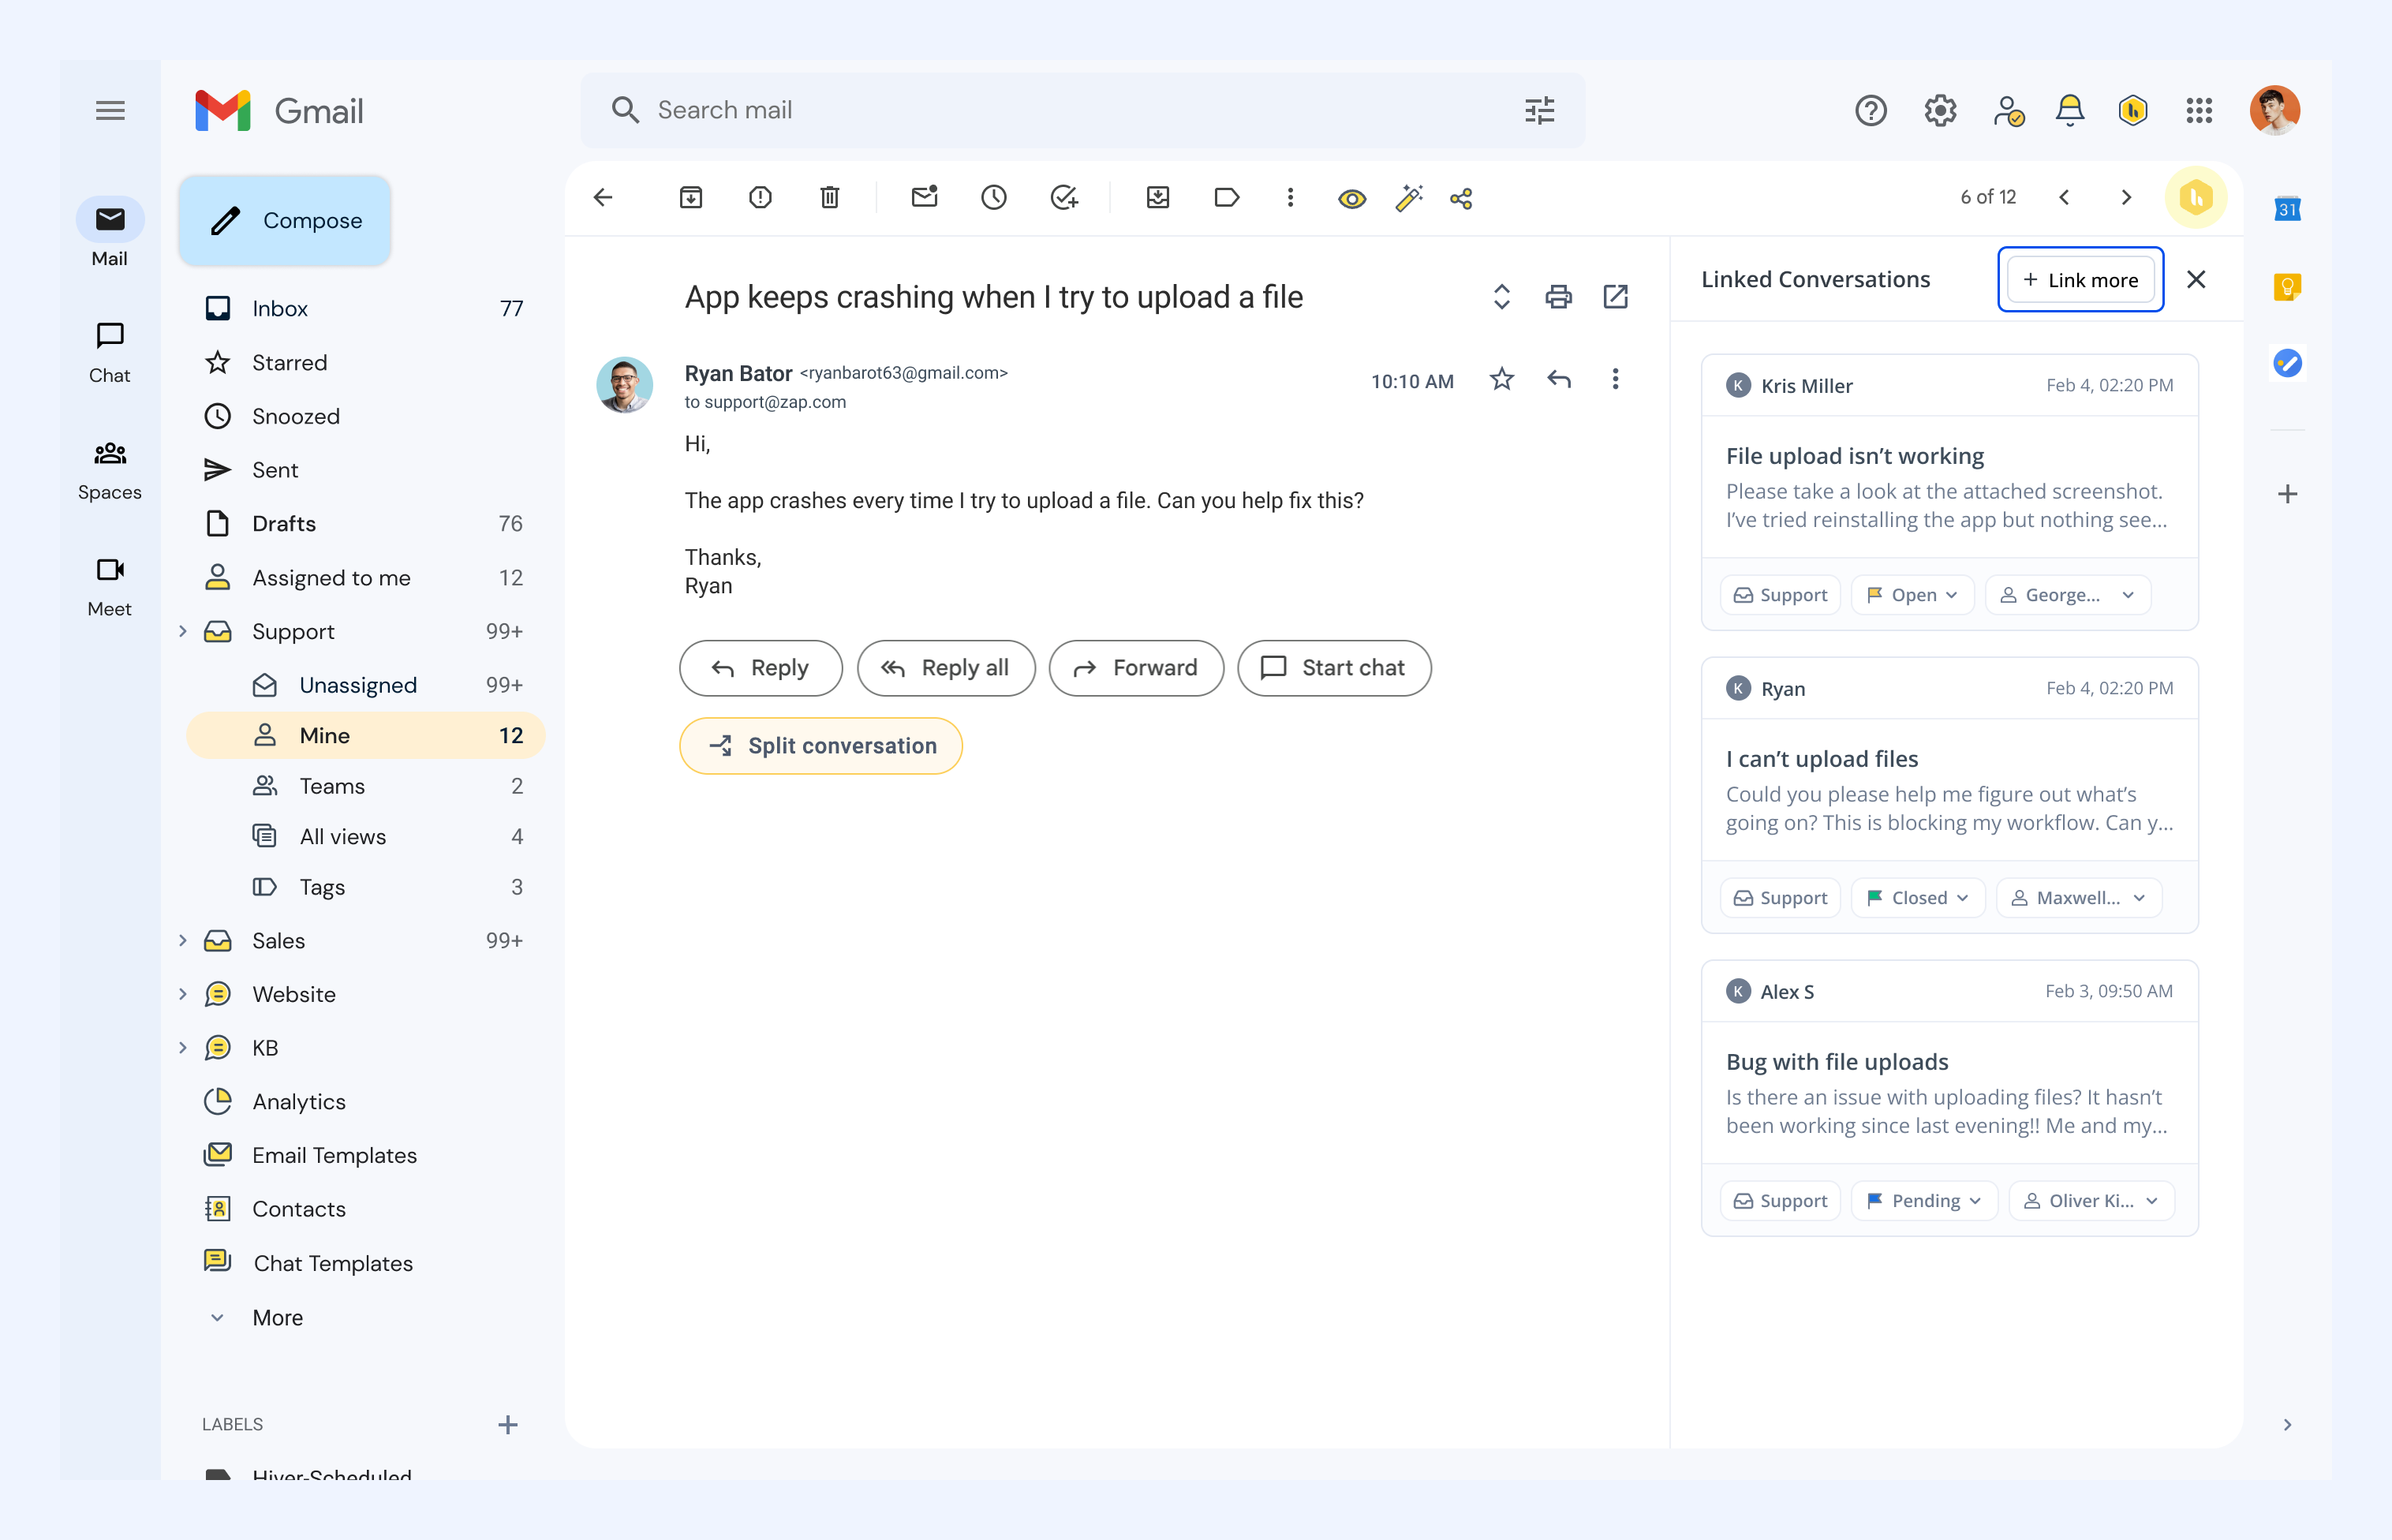
Task: Open the George assignee dropdown
Action: (2067, 595)
